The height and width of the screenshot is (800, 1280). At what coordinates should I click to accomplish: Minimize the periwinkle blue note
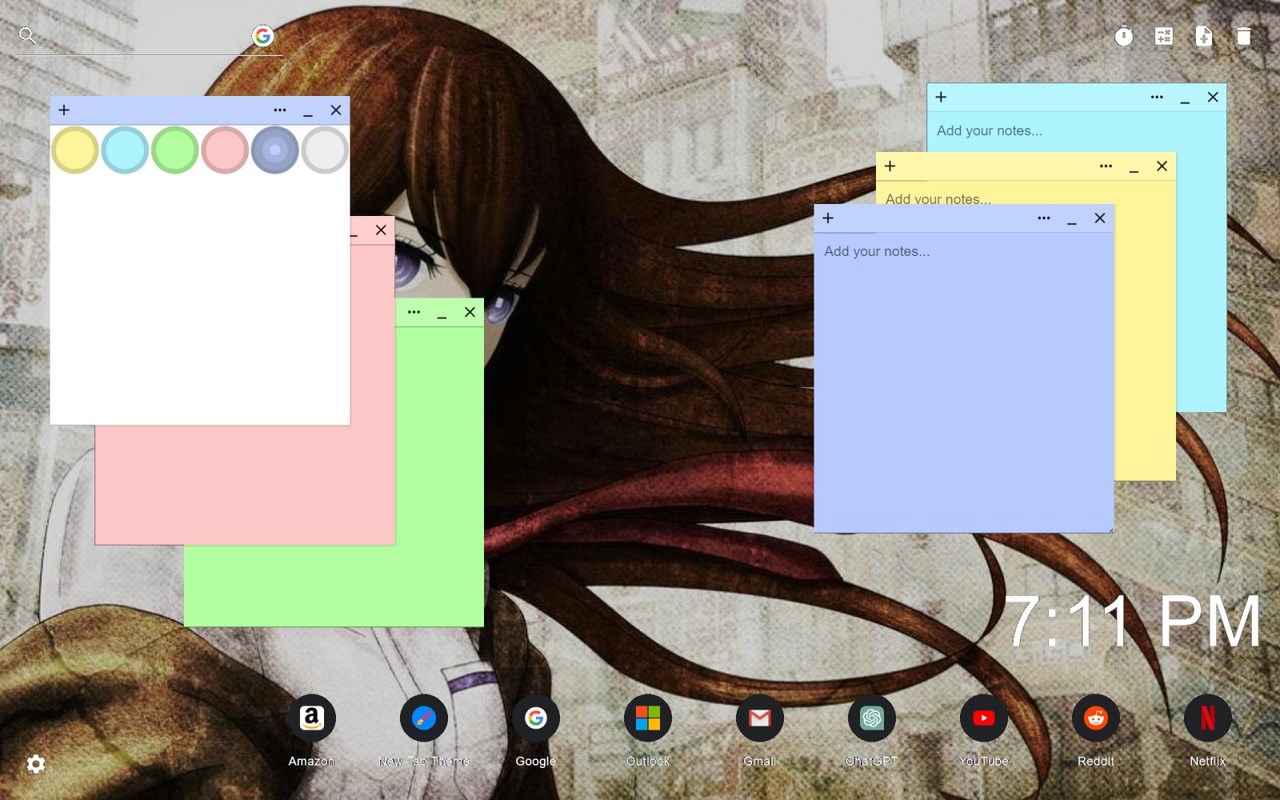(1072, 218)
